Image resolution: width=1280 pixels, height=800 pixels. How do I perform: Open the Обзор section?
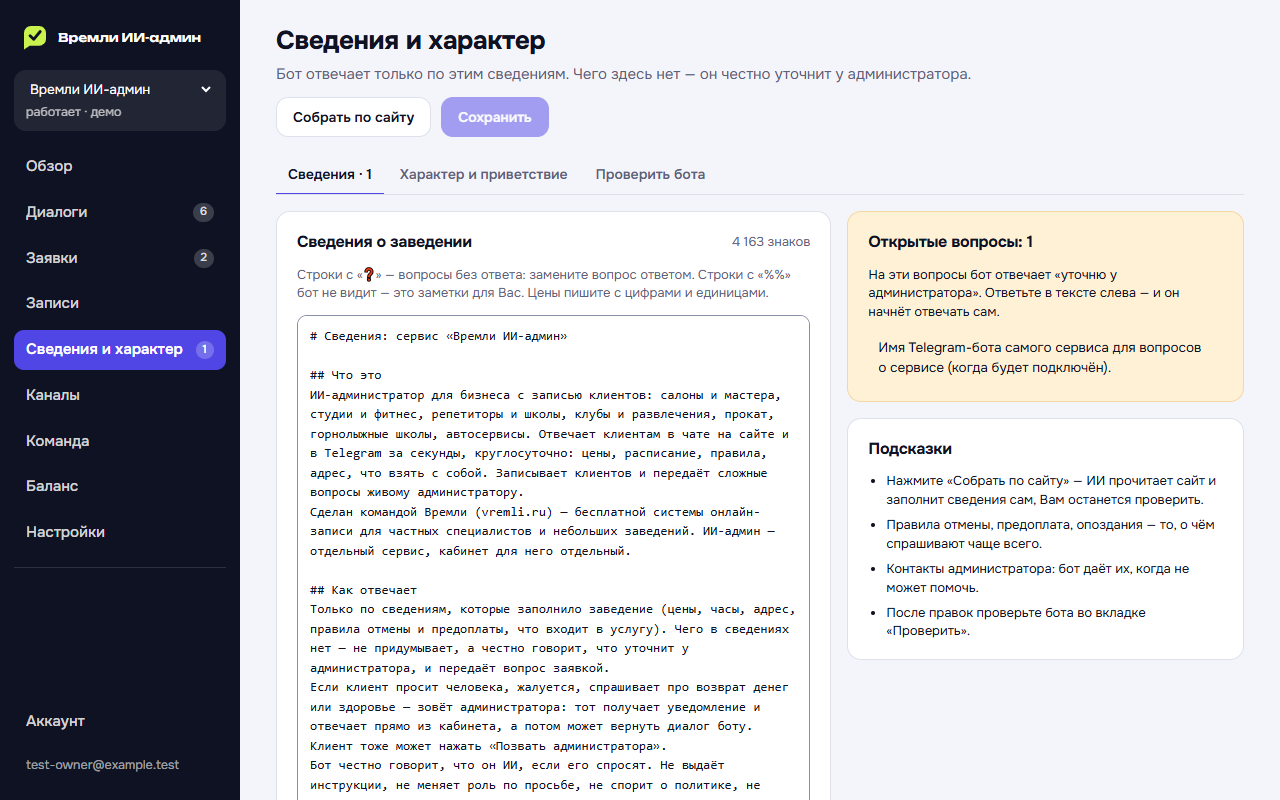120,166
